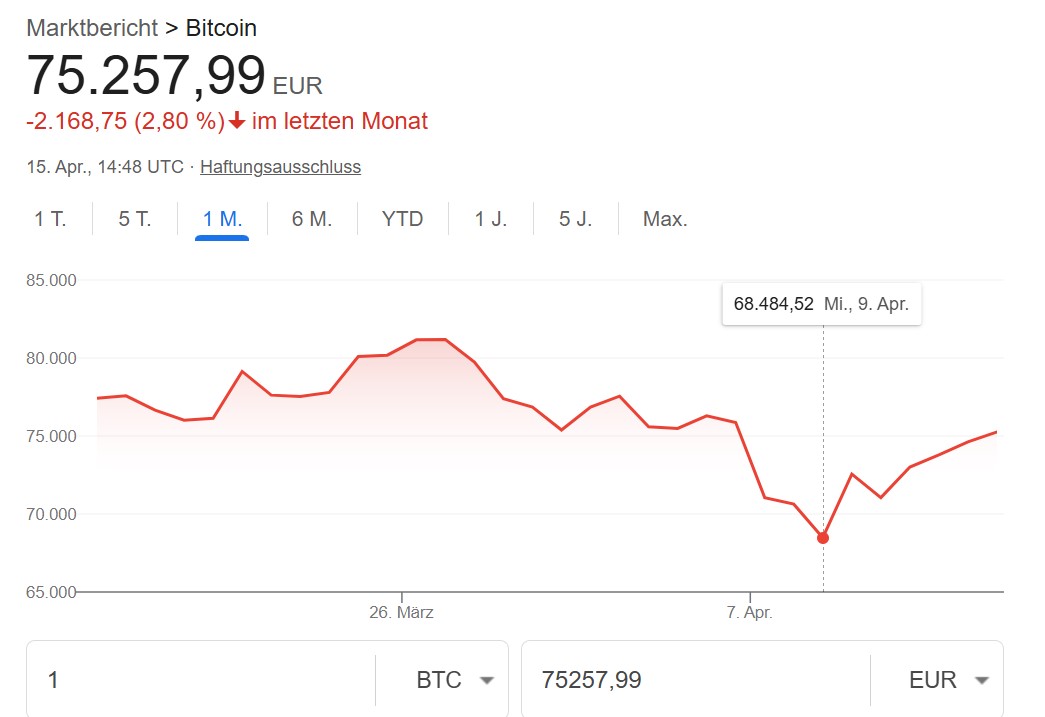The image size is (1045, 717).
Task: Switch to the 6 M. time range
Action: [312, 219]
